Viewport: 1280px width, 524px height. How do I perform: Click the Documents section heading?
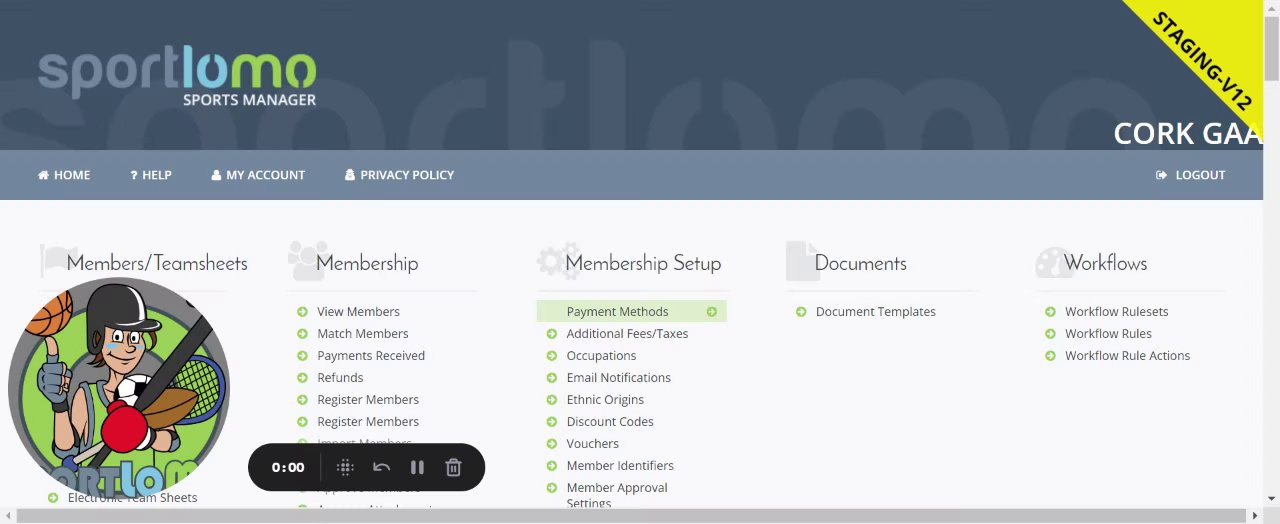(x=860, y=264)
